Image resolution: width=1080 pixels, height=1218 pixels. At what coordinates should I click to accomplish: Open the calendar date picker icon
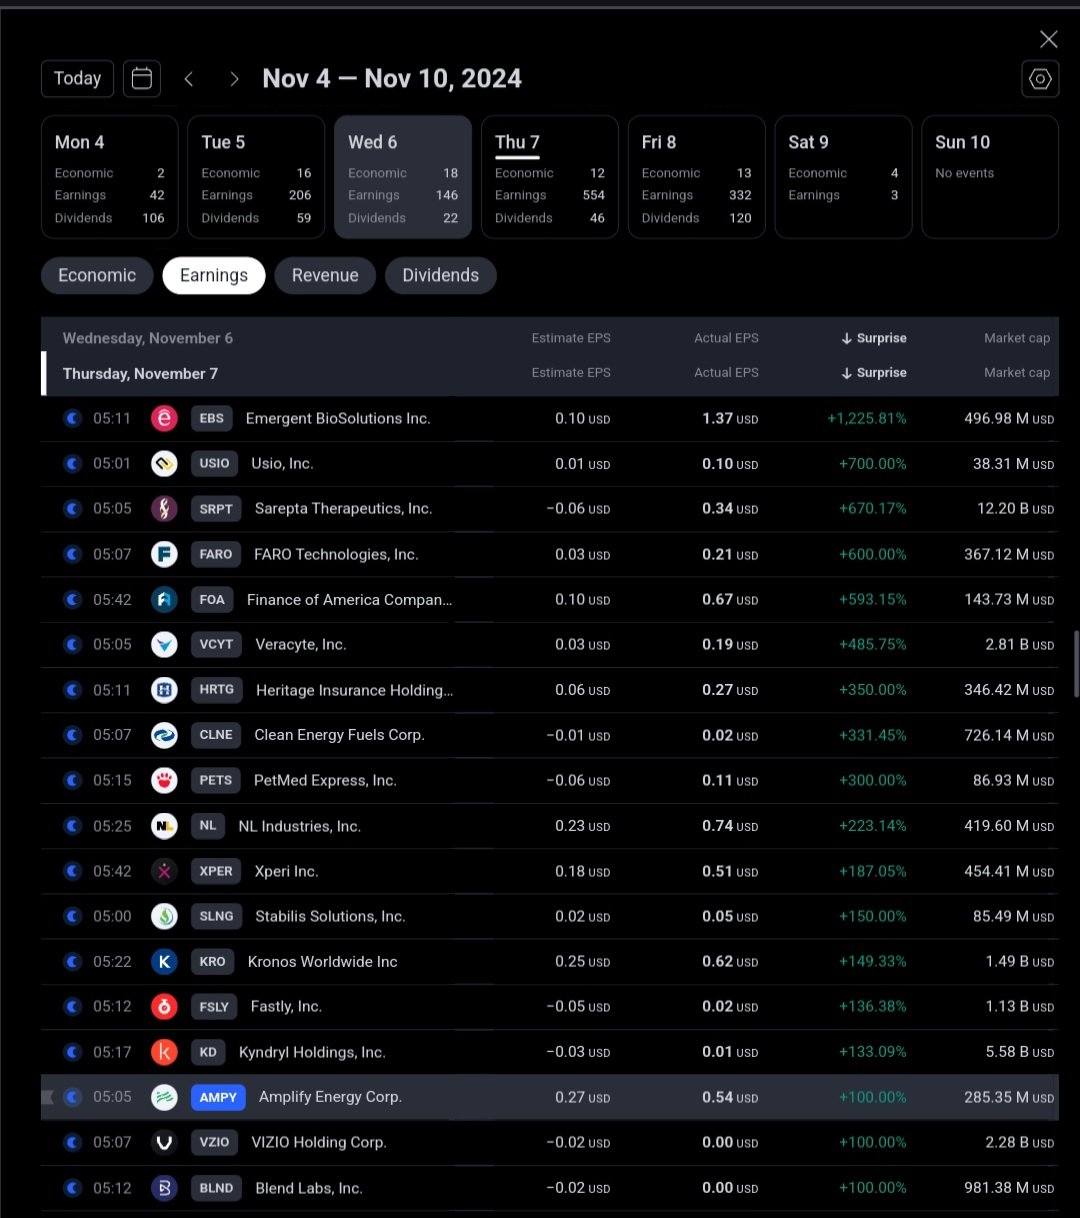pos(142,78)
